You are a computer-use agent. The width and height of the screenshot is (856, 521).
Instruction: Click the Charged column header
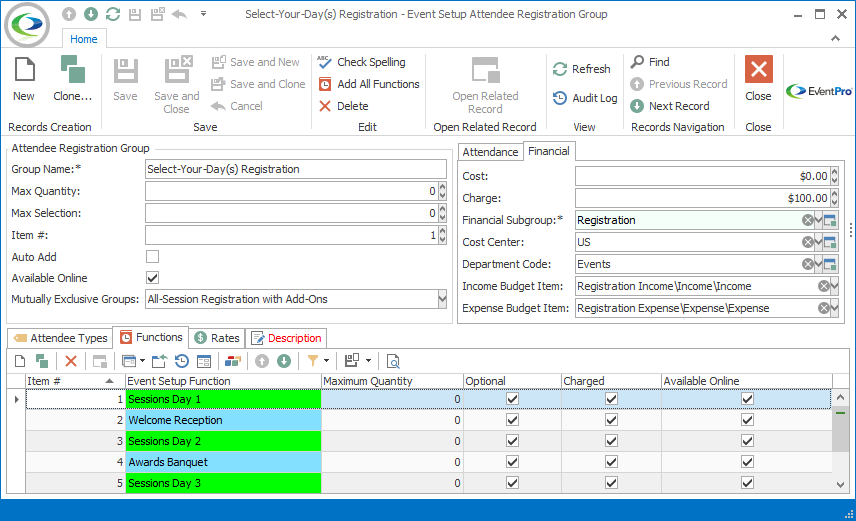611,381
